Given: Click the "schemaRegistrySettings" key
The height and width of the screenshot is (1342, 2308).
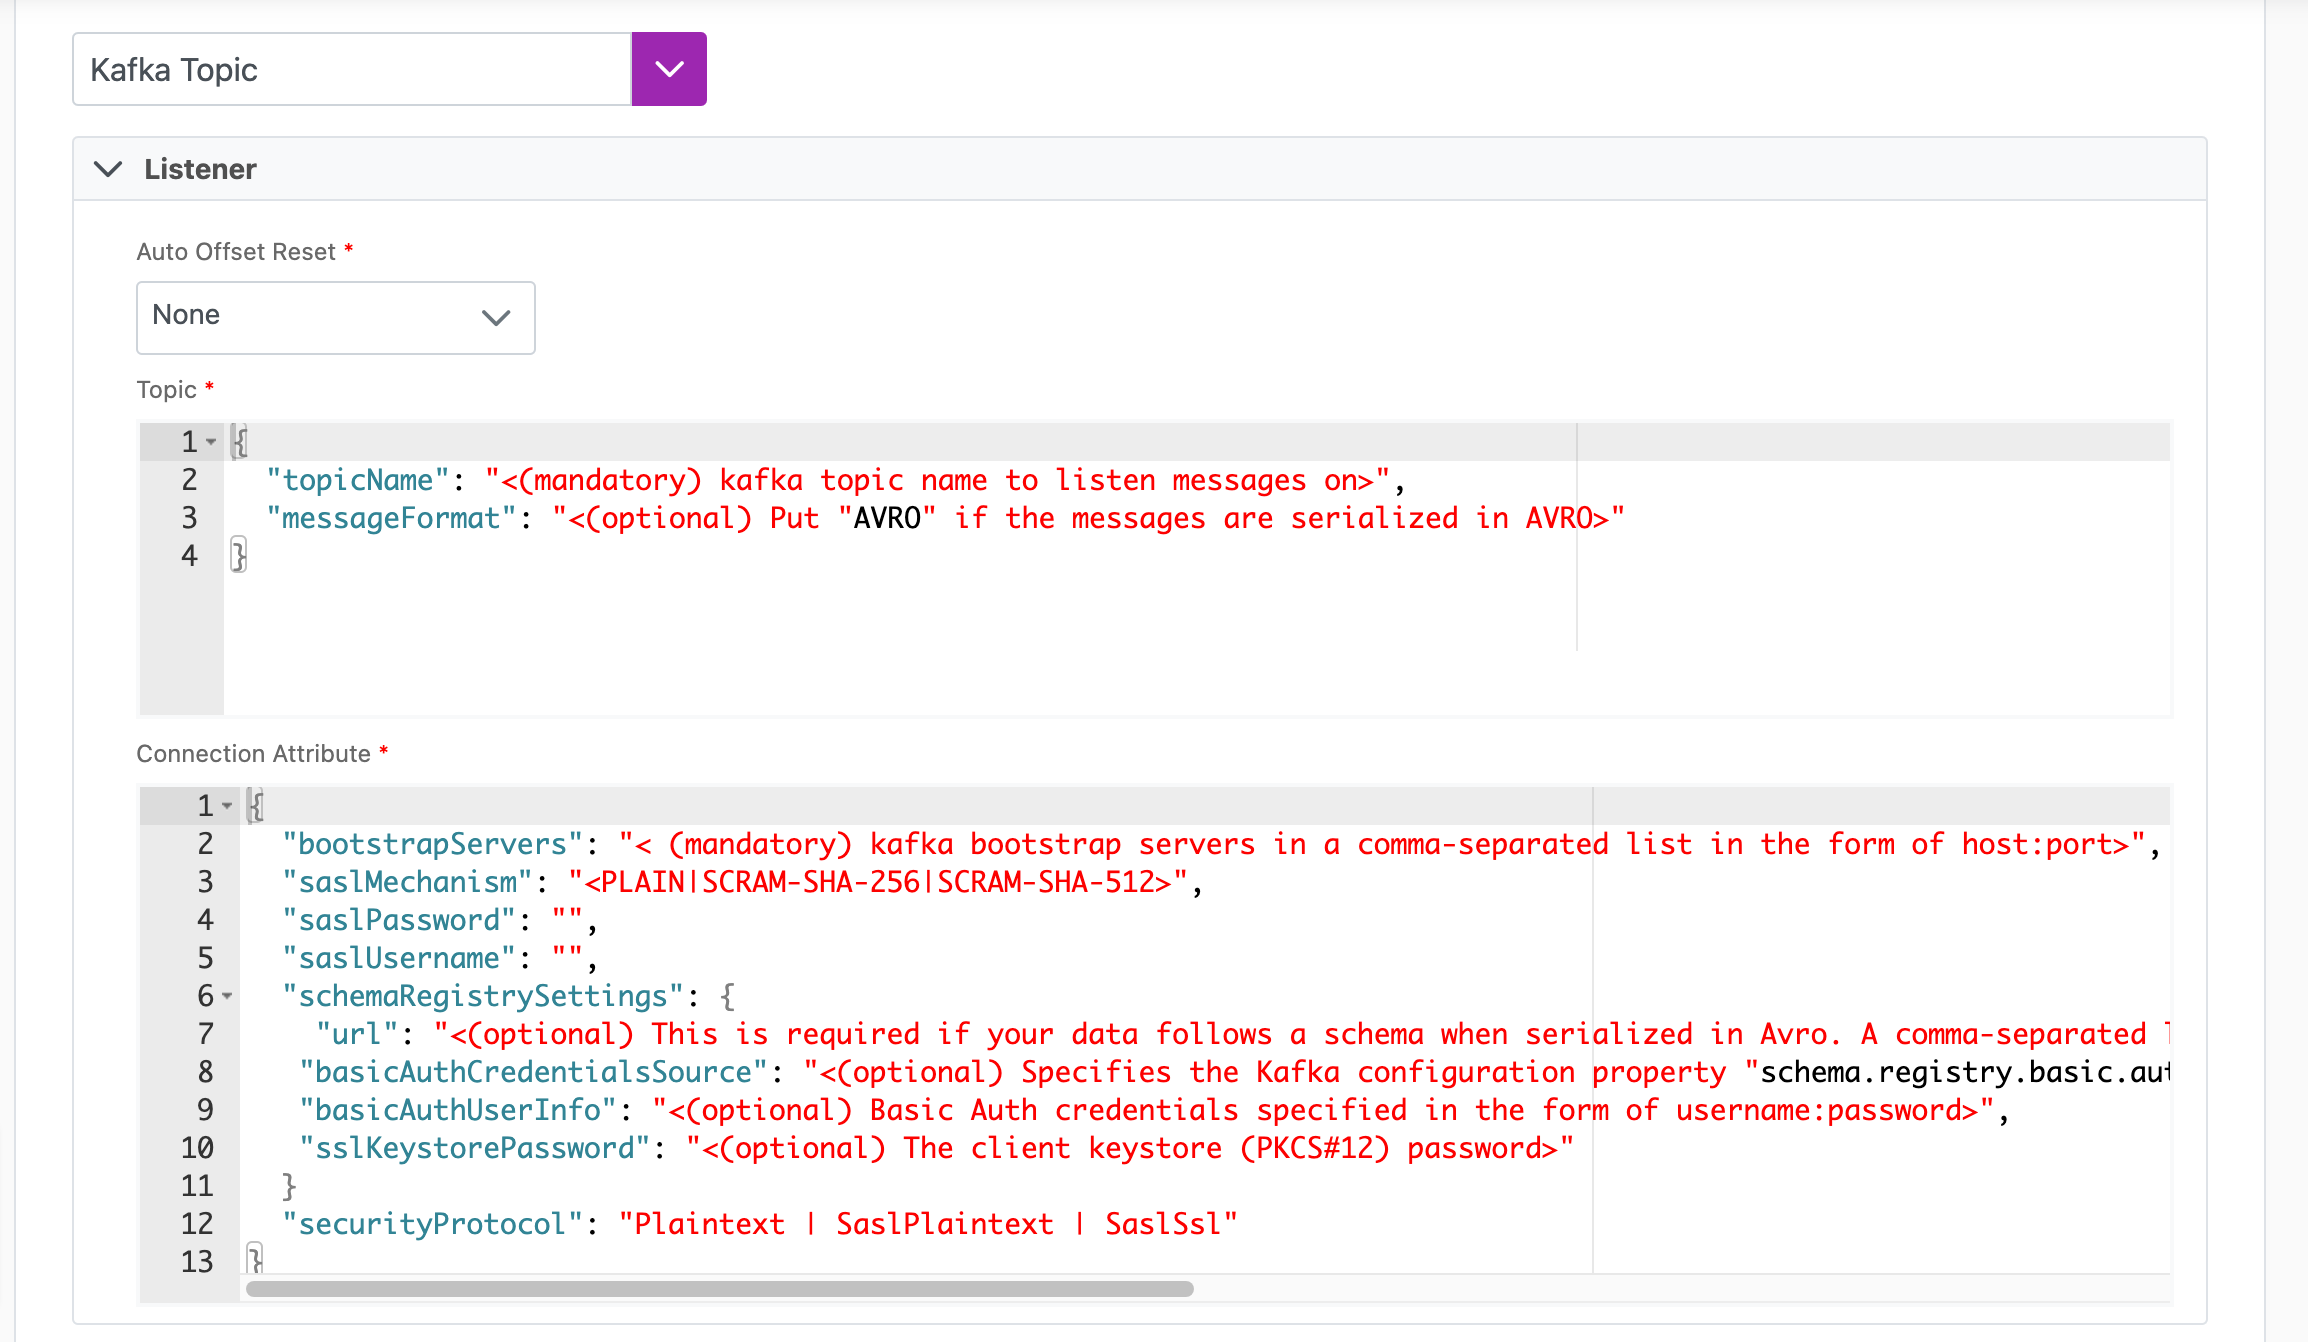Looking at the screenshot, I should (x=484, y=996).
